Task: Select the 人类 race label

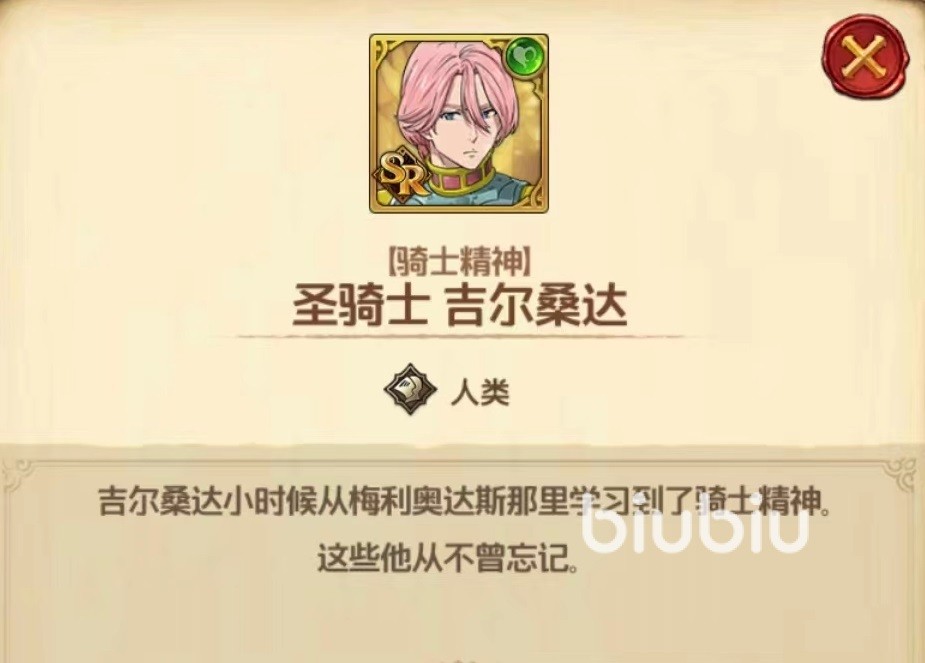Action: (x=480, y=392)
